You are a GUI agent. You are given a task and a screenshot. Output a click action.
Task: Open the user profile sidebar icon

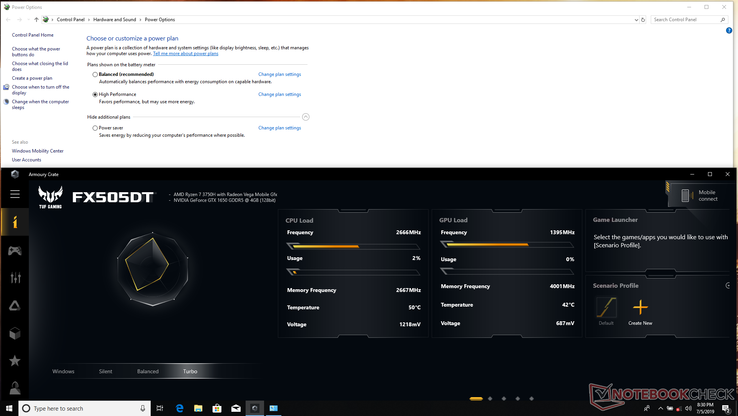click(x=15, y=388)
